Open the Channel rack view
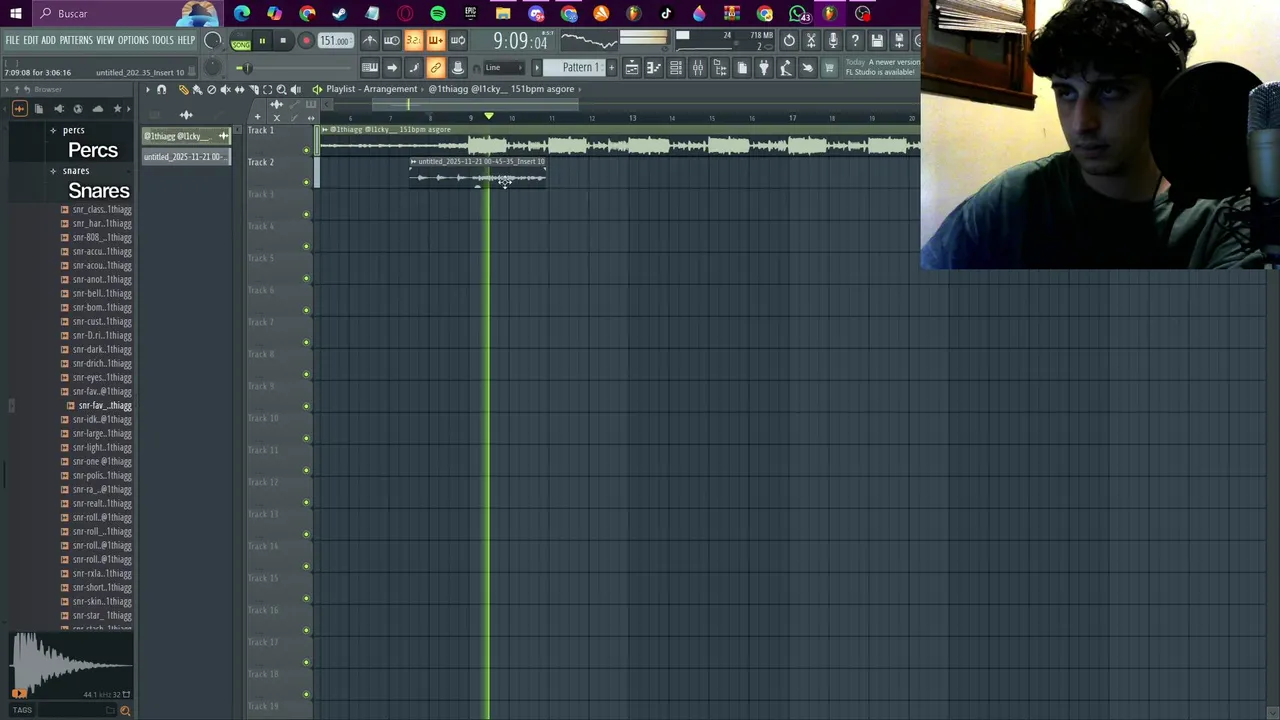Screen dimensions: 1280x720 675,67
